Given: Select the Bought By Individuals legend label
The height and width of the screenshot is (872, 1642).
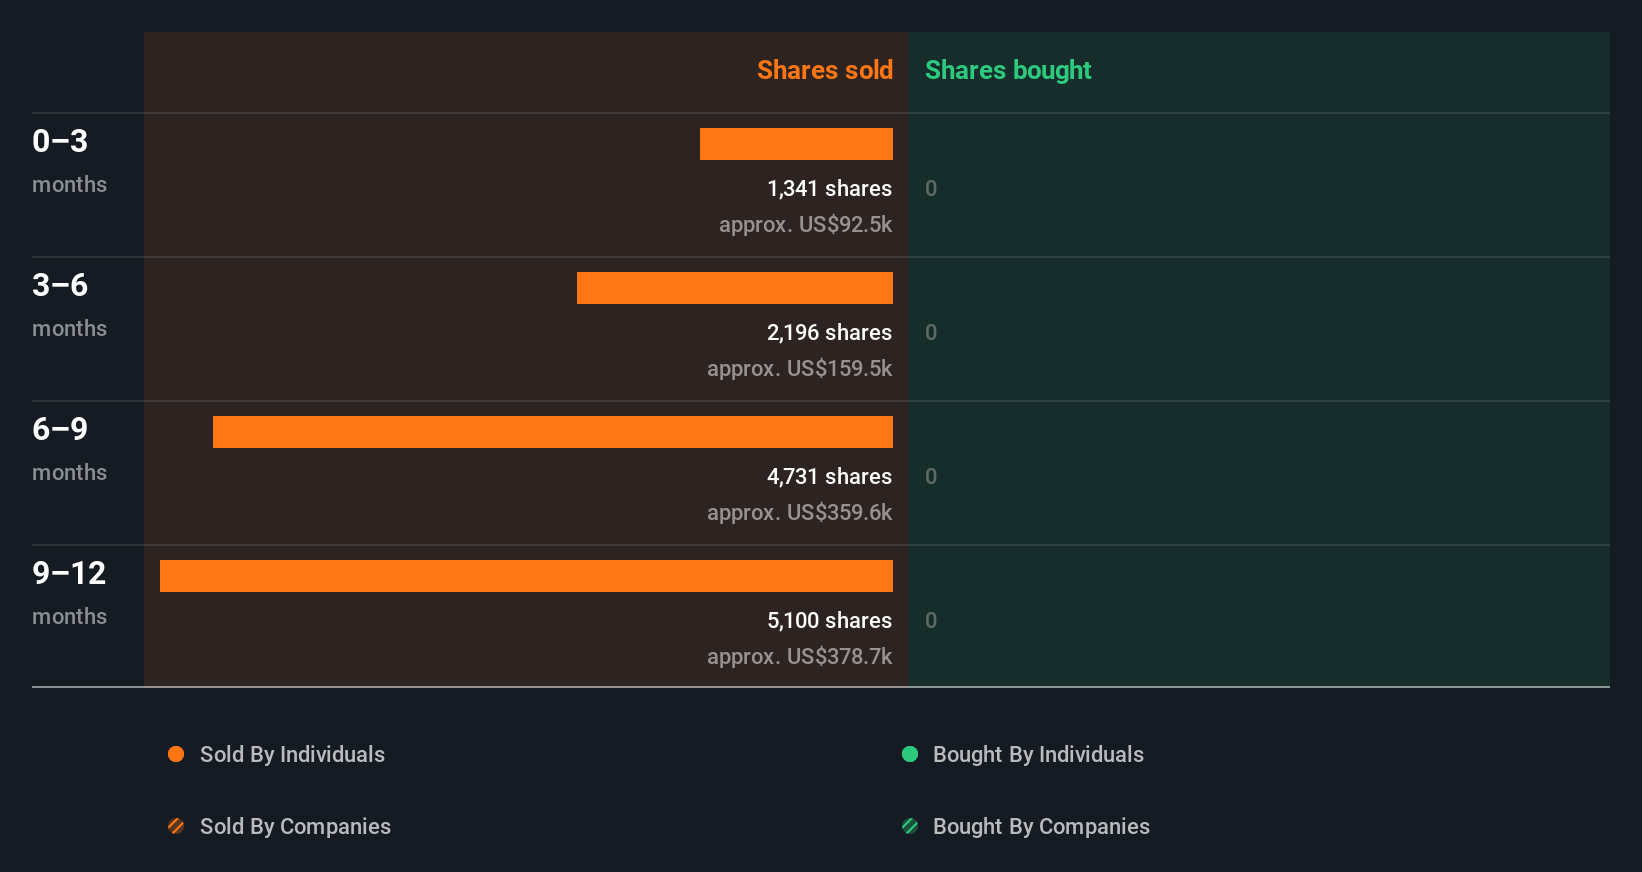Looking at the screenshot, I should 1038,754.
